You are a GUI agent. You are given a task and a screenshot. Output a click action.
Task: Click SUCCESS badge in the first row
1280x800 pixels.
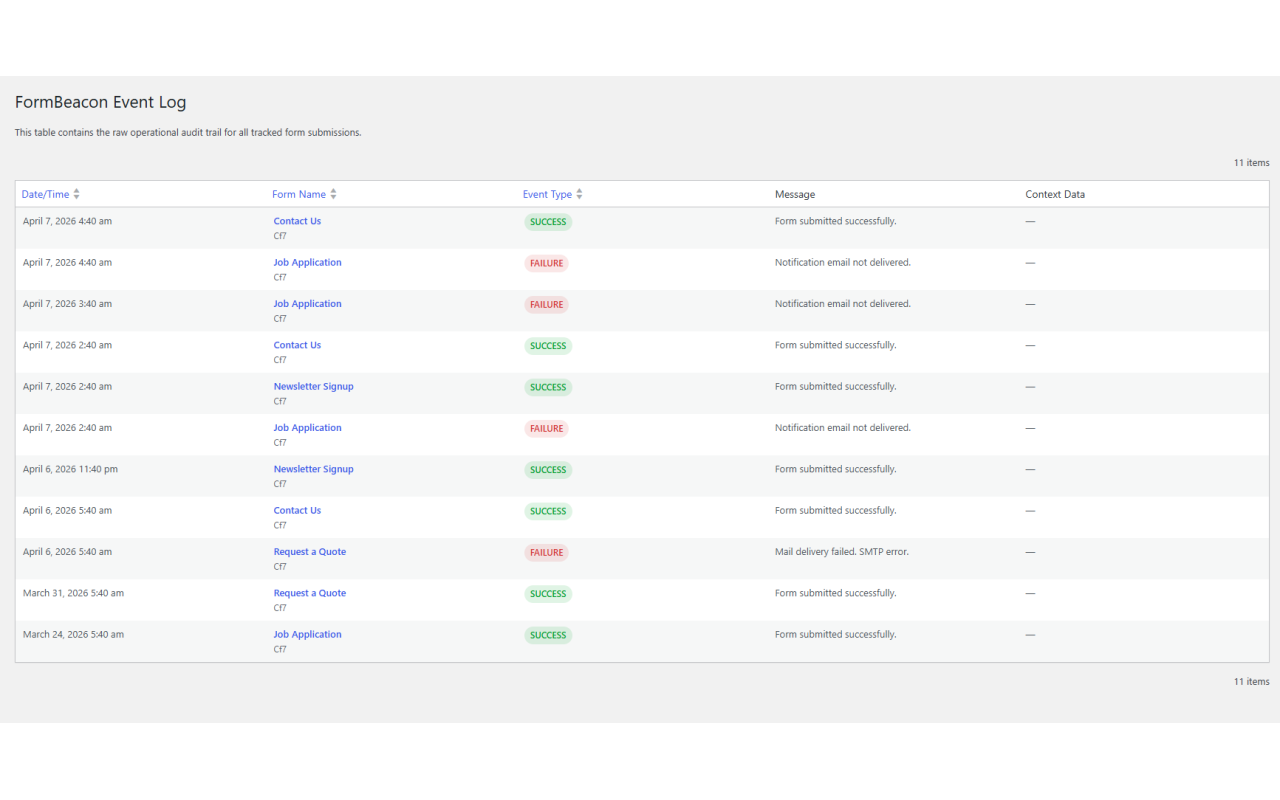click(x=548, y=222)
